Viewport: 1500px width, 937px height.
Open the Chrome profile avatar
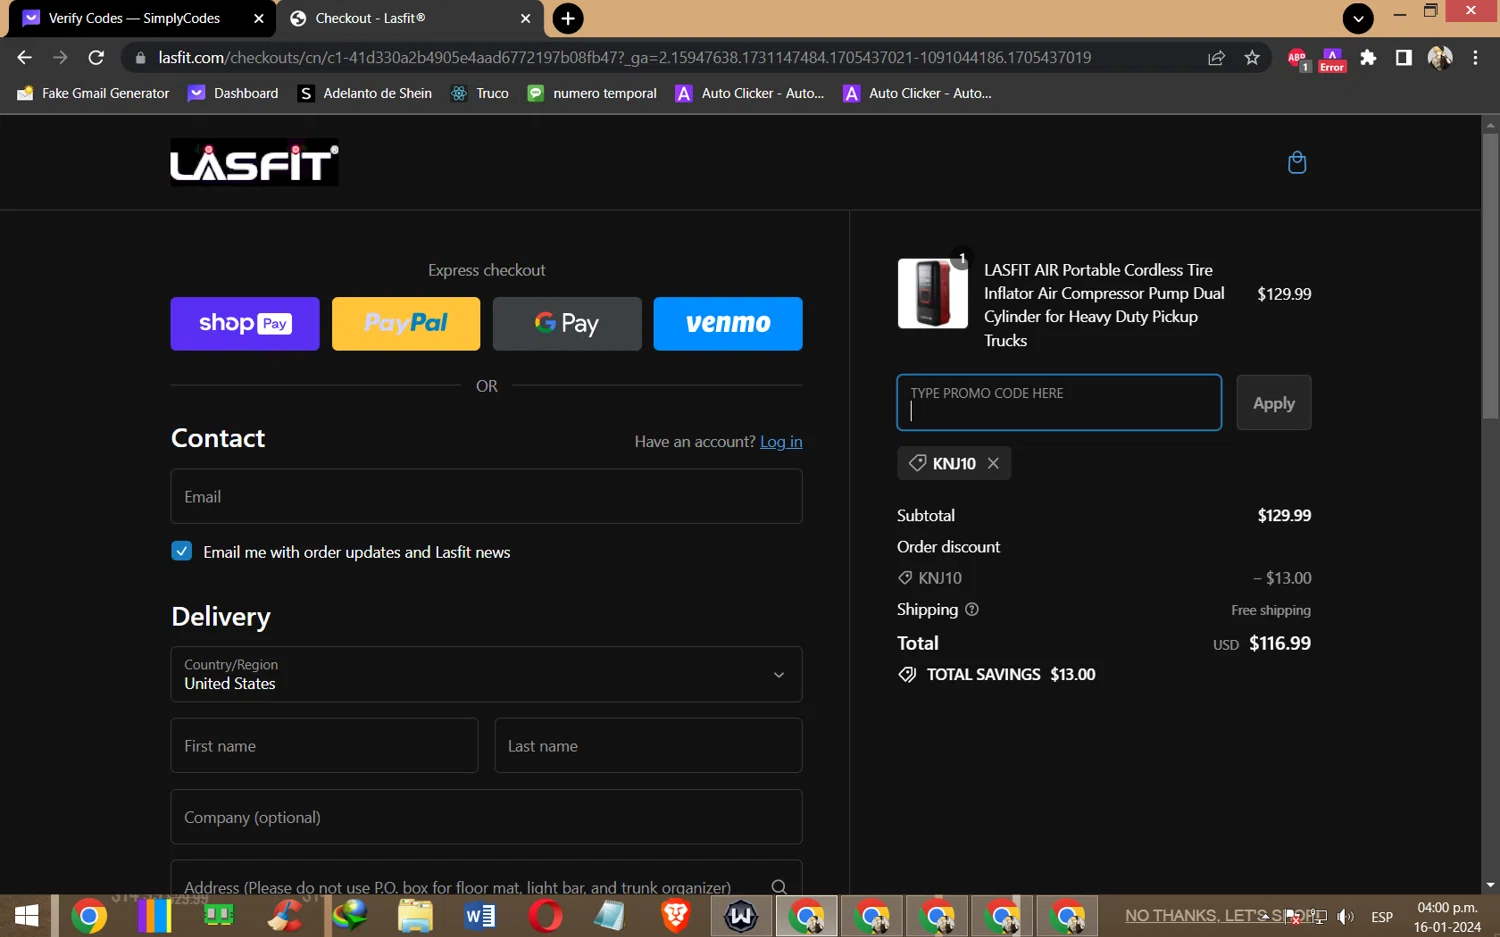point(1440,58)
